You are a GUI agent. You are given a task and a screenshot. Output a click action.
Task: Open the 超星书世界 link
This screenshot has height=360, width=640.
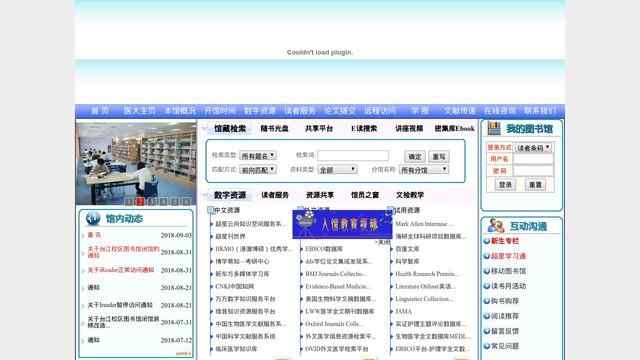(231, 237)
